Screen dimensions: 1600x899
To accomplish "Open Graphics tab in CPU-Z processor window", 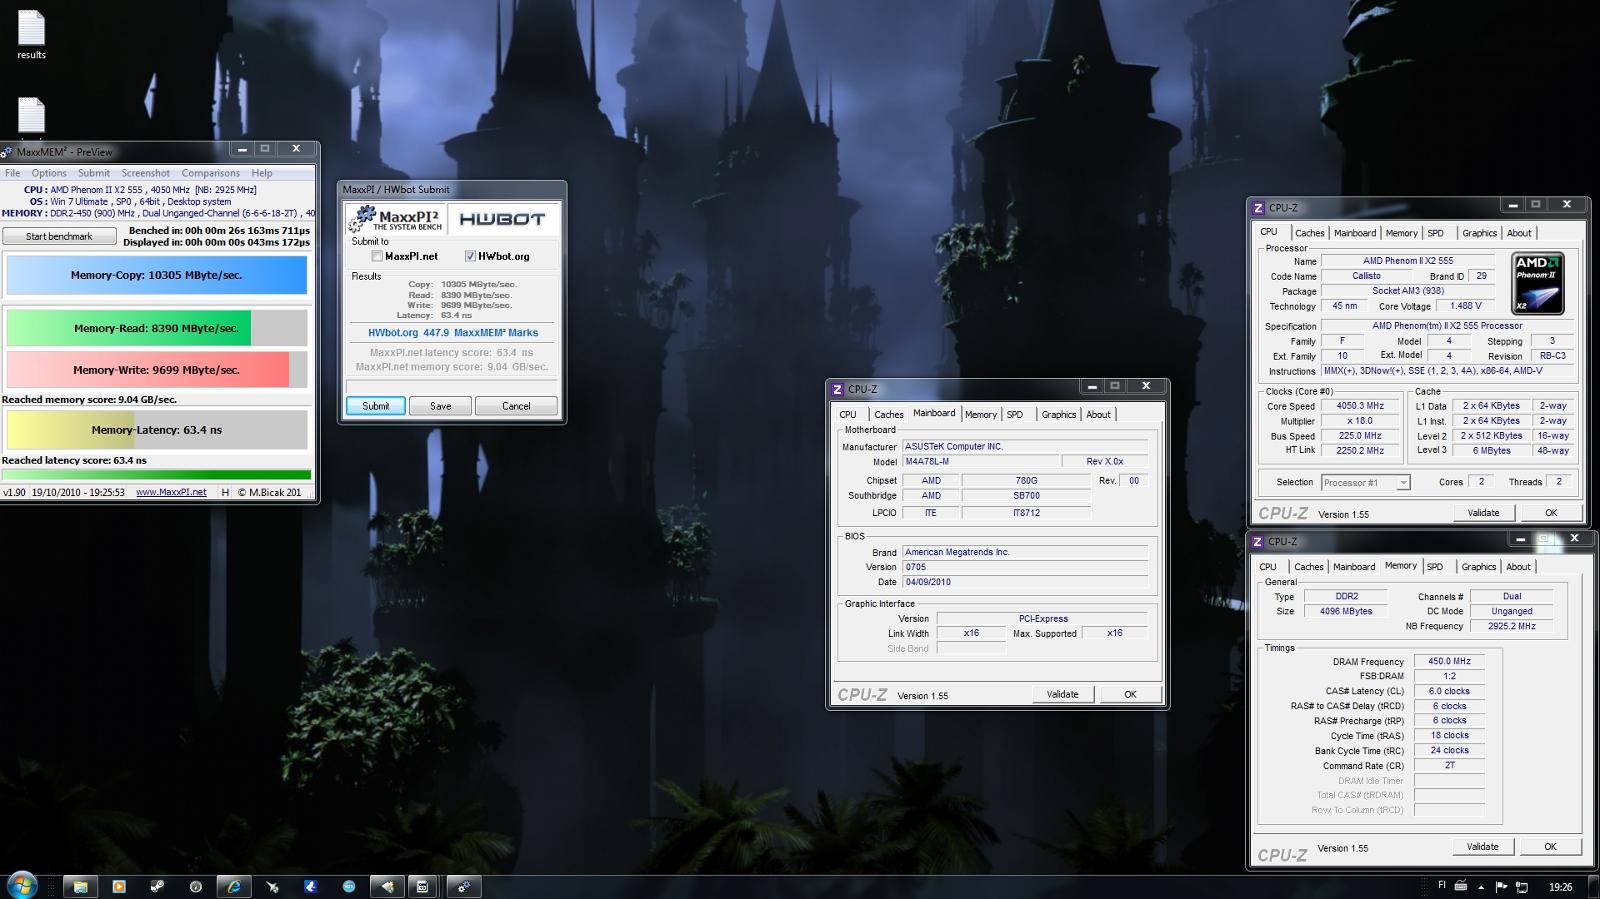I will point(1479,233).
